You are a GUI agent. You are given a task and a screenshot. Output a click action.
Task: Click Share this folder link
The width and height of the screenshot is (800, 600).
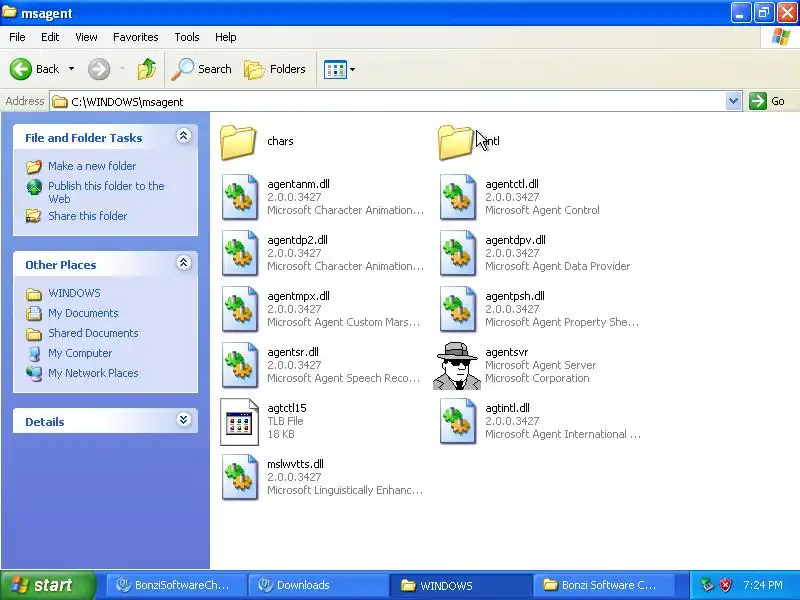click(x=88, y=216)
